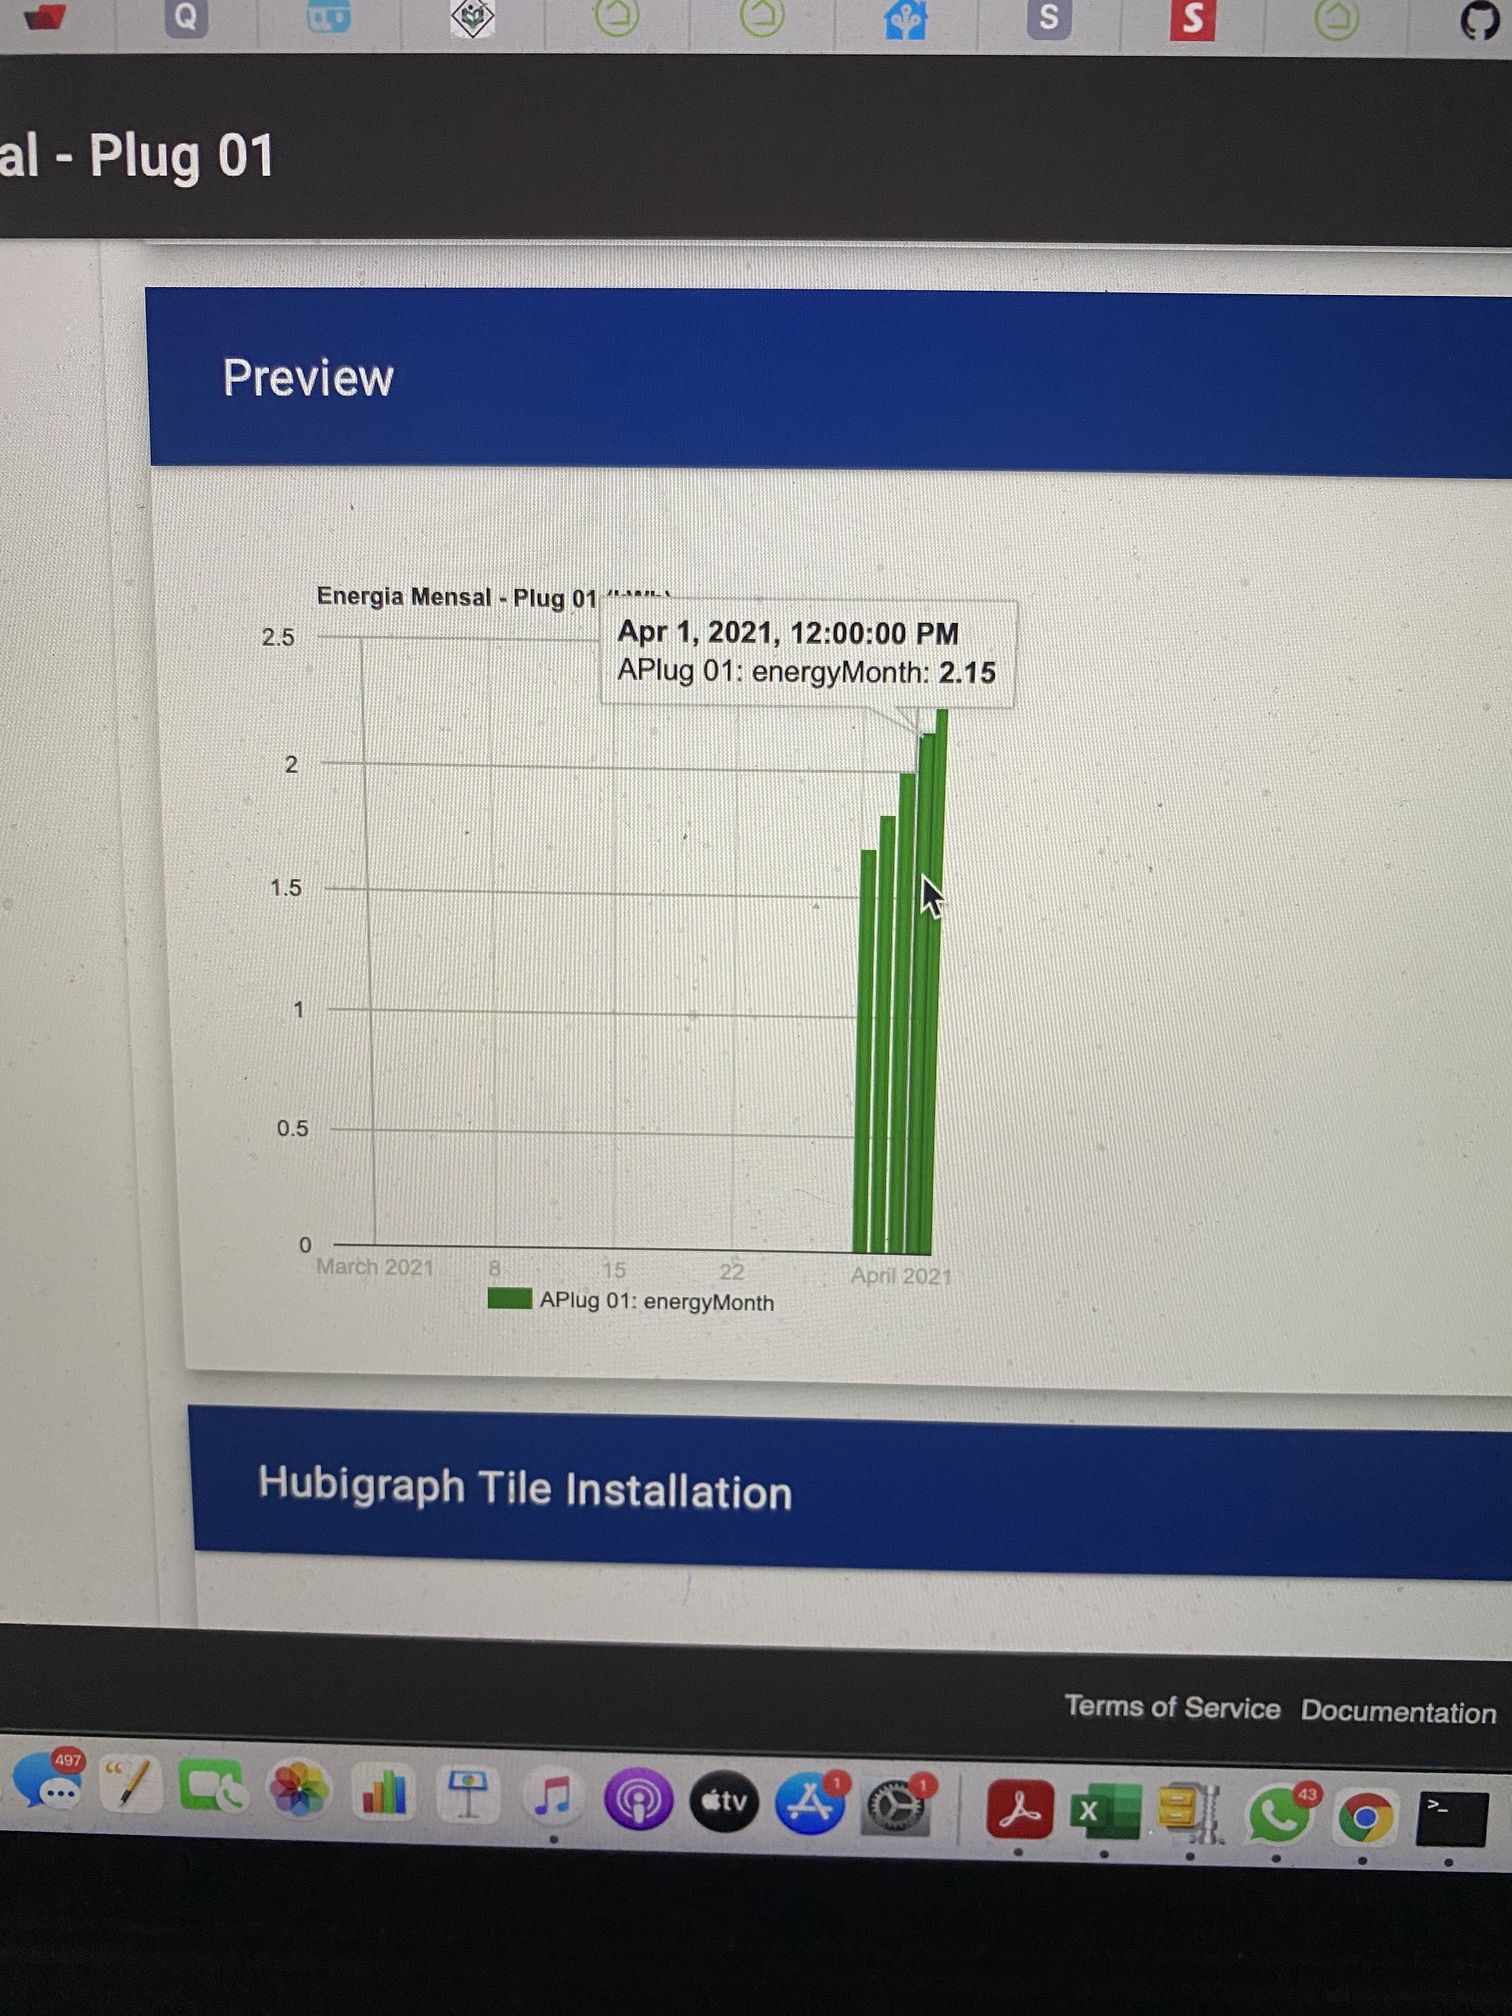Open the Terms of Service link

click(1172, 1707)
